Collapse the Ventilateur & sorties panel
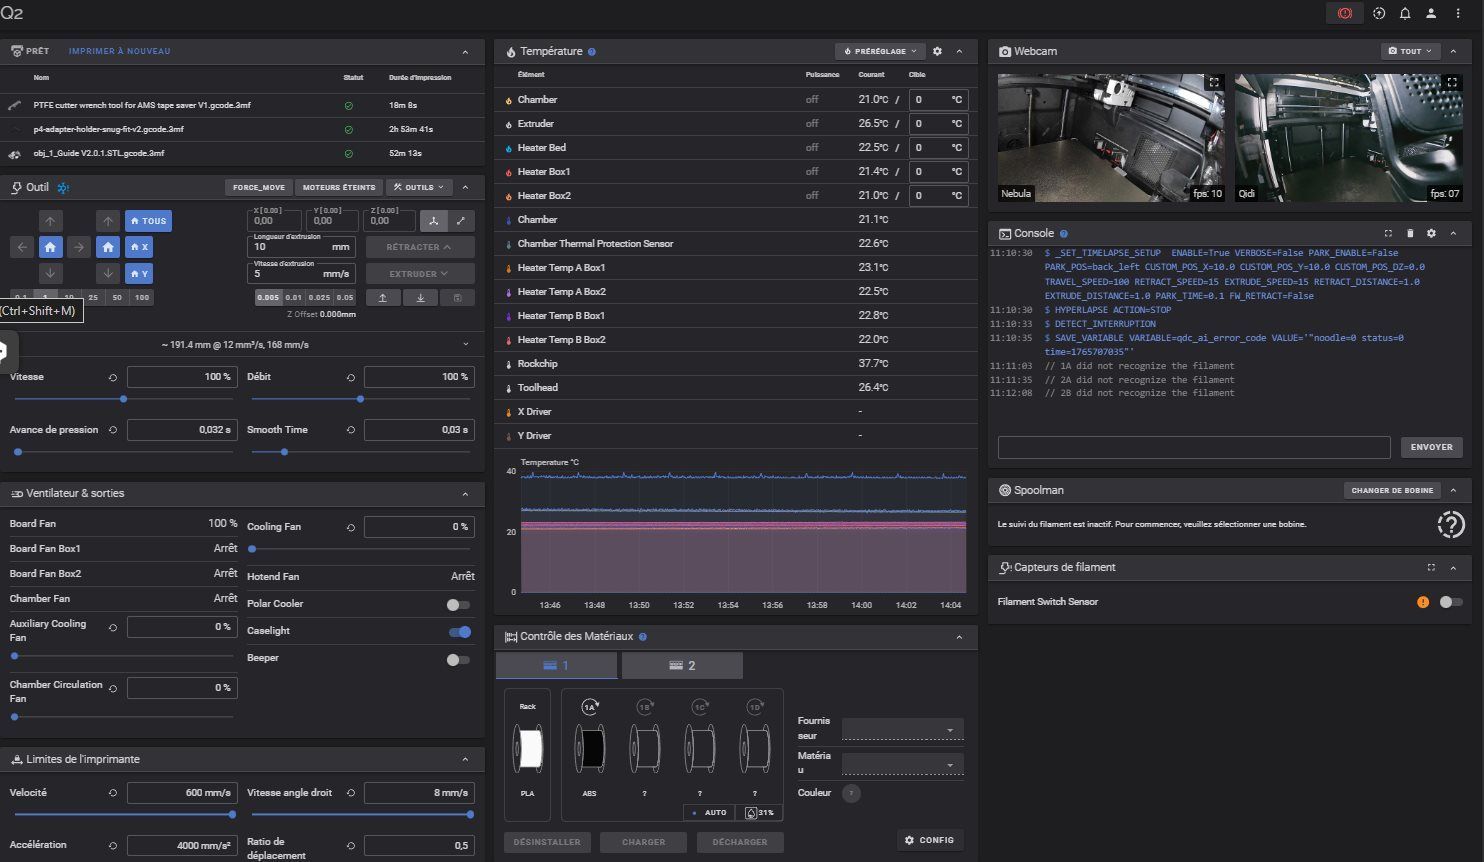The height and width of the screenshot is (862, 1484). [x=465, y=493]
